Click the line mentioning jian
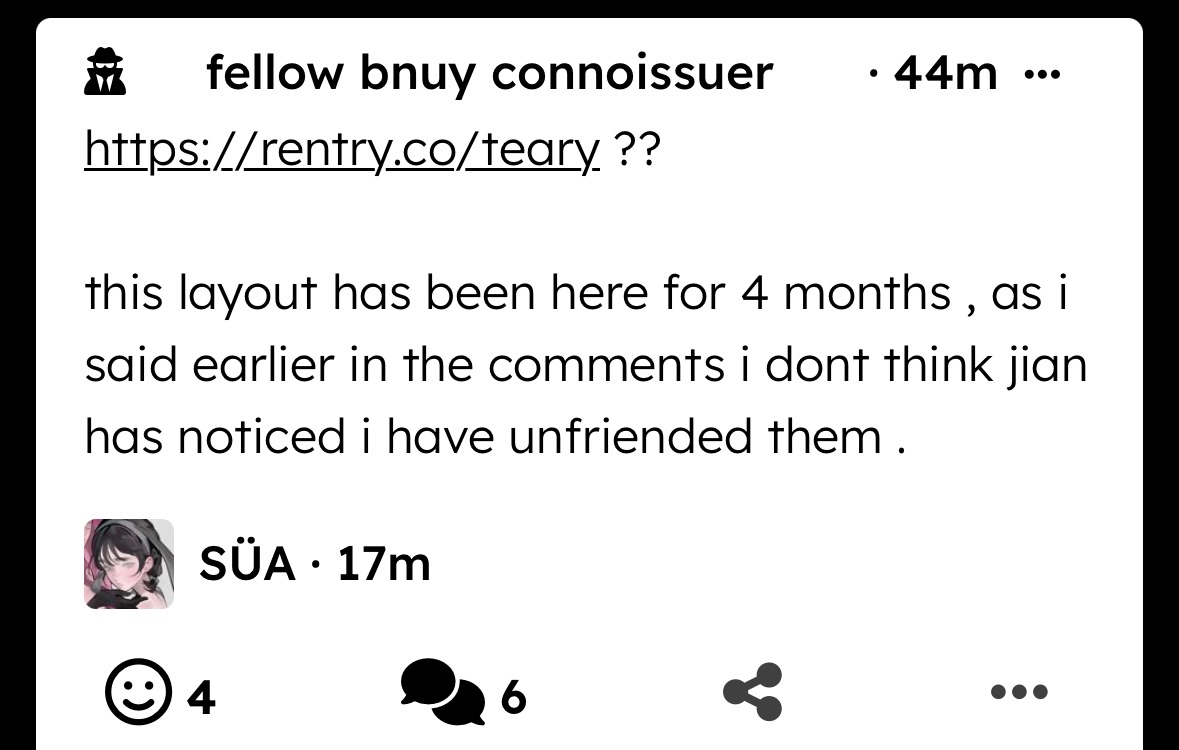 pos(585,365)
